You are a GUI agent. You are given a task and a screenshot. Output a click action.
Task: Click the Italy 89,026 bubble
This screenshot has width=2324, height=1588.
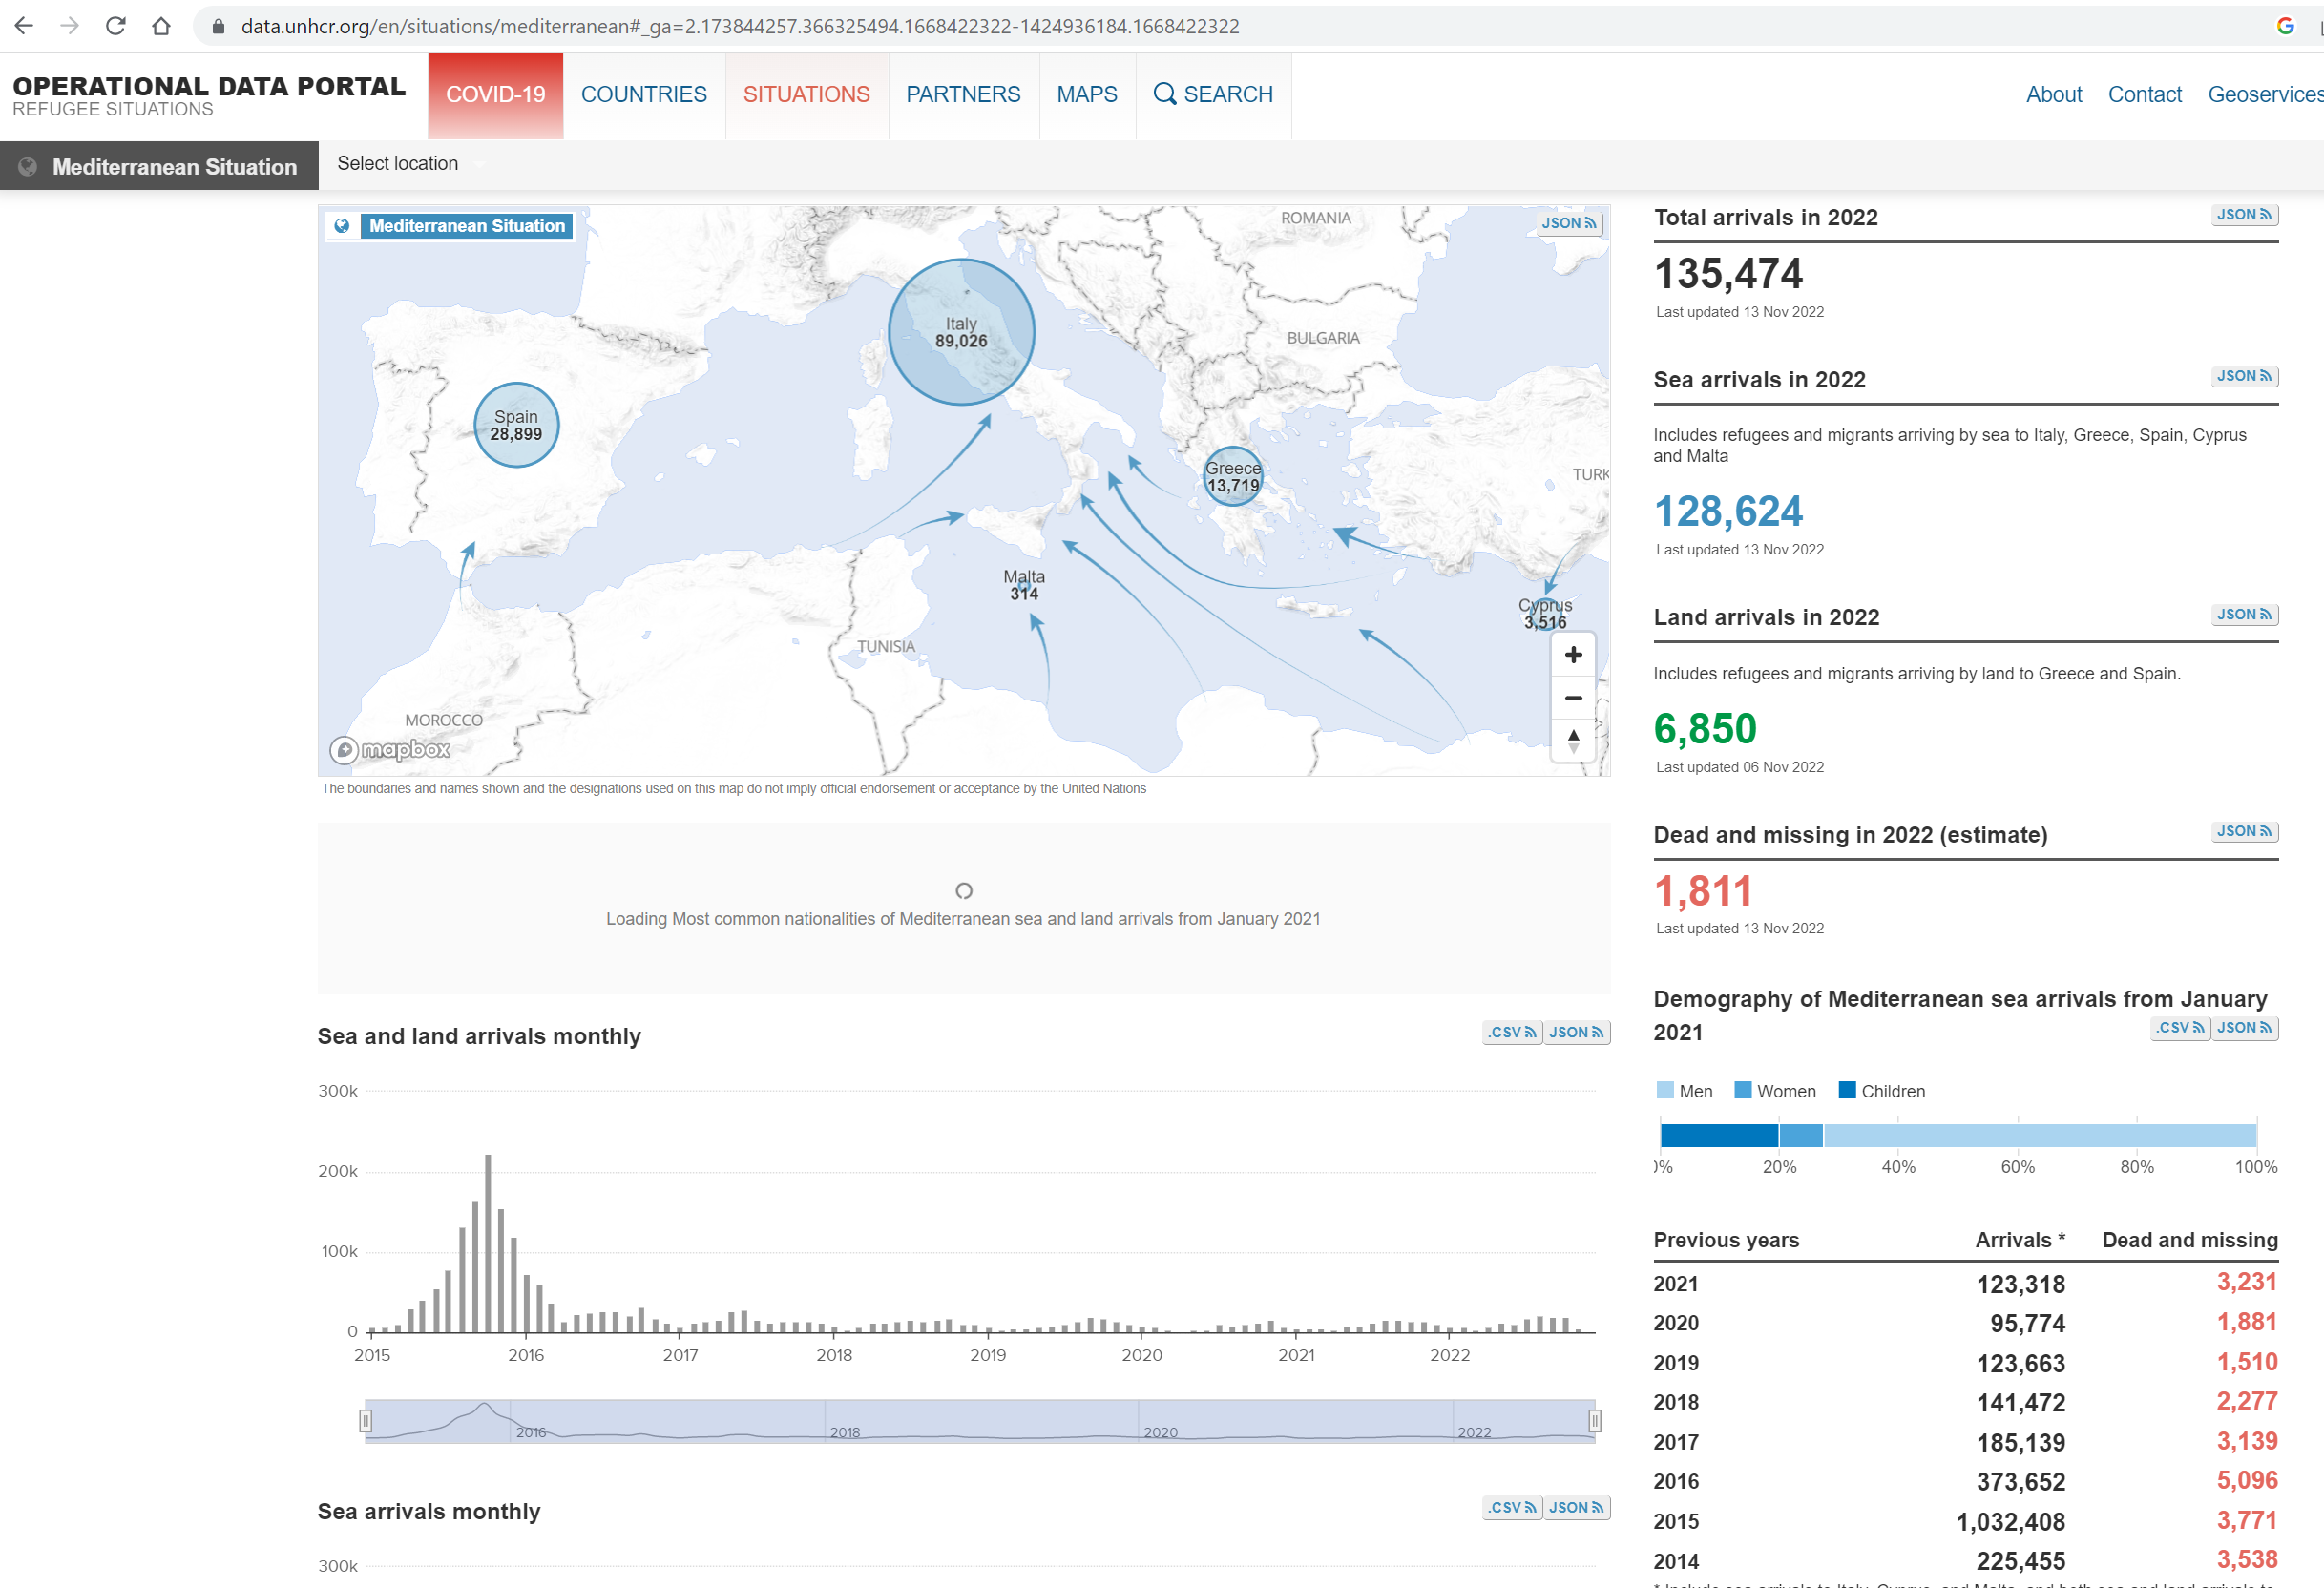coord(961,332)
